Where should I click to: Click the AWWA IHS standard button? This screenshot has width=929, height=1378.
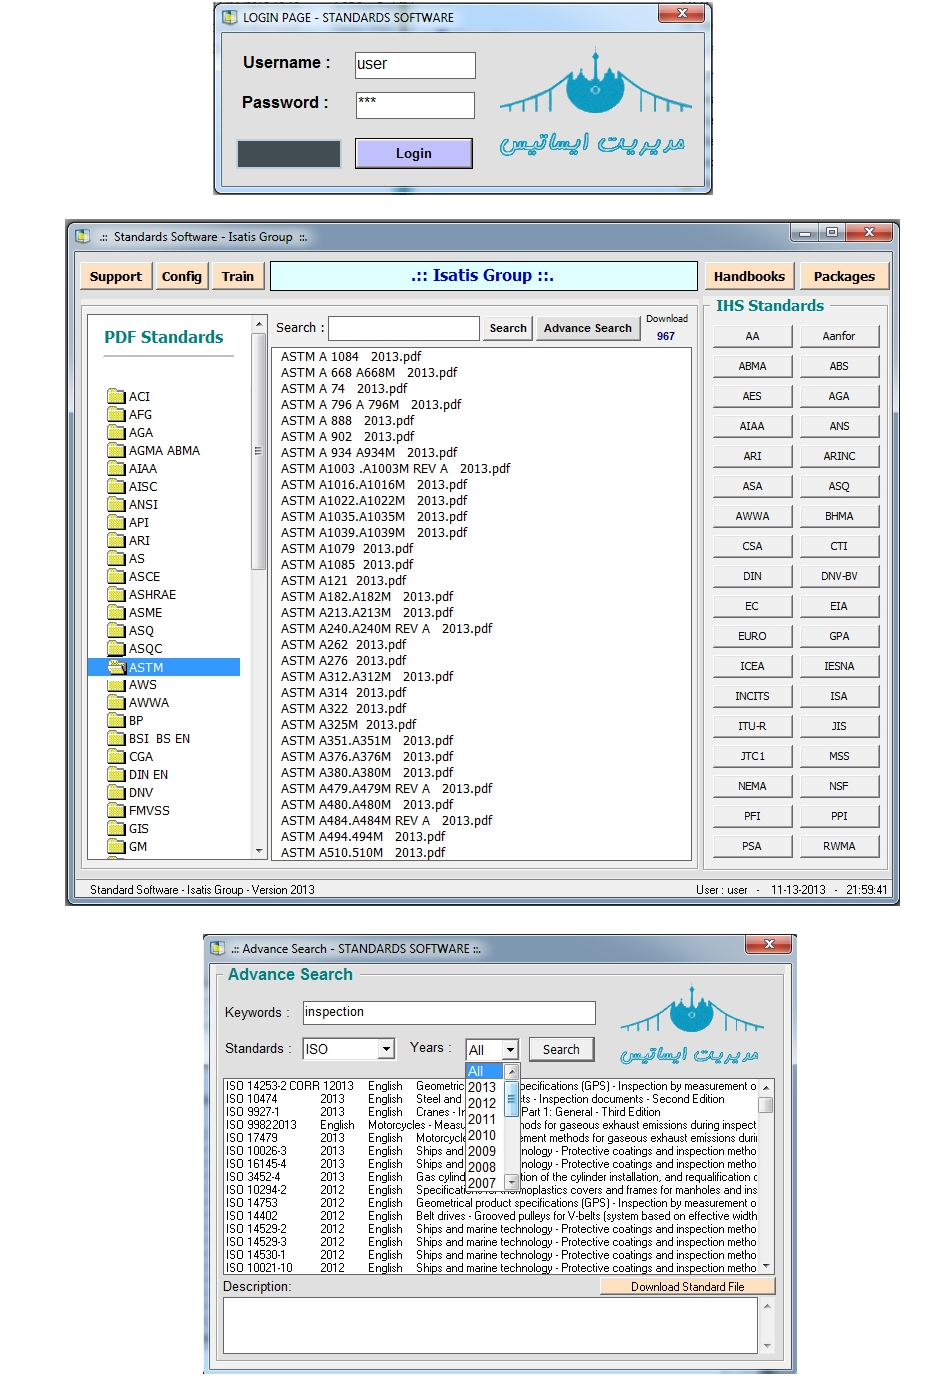[x=752, y=516]
